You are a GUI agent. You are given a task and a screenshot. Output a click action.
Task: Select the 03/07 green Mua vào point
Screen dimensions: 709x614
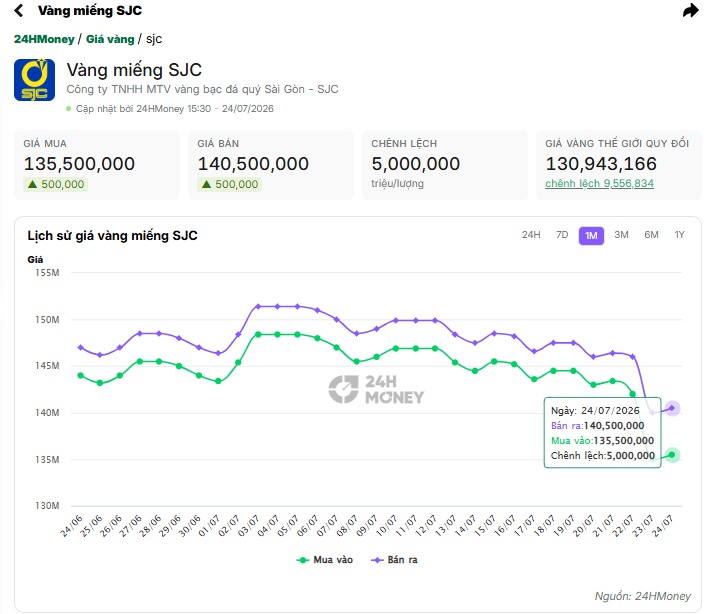[x=258, y=335]
